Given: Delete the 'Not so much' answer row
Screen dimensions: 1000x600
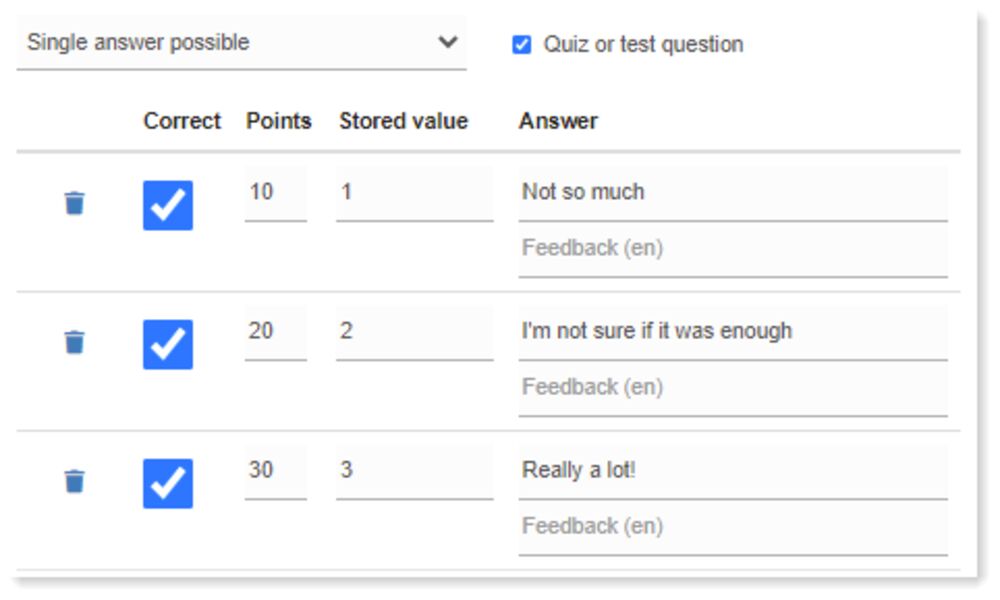Looking at the screenshot, I should pyautogui.click(x=74, y=203).
